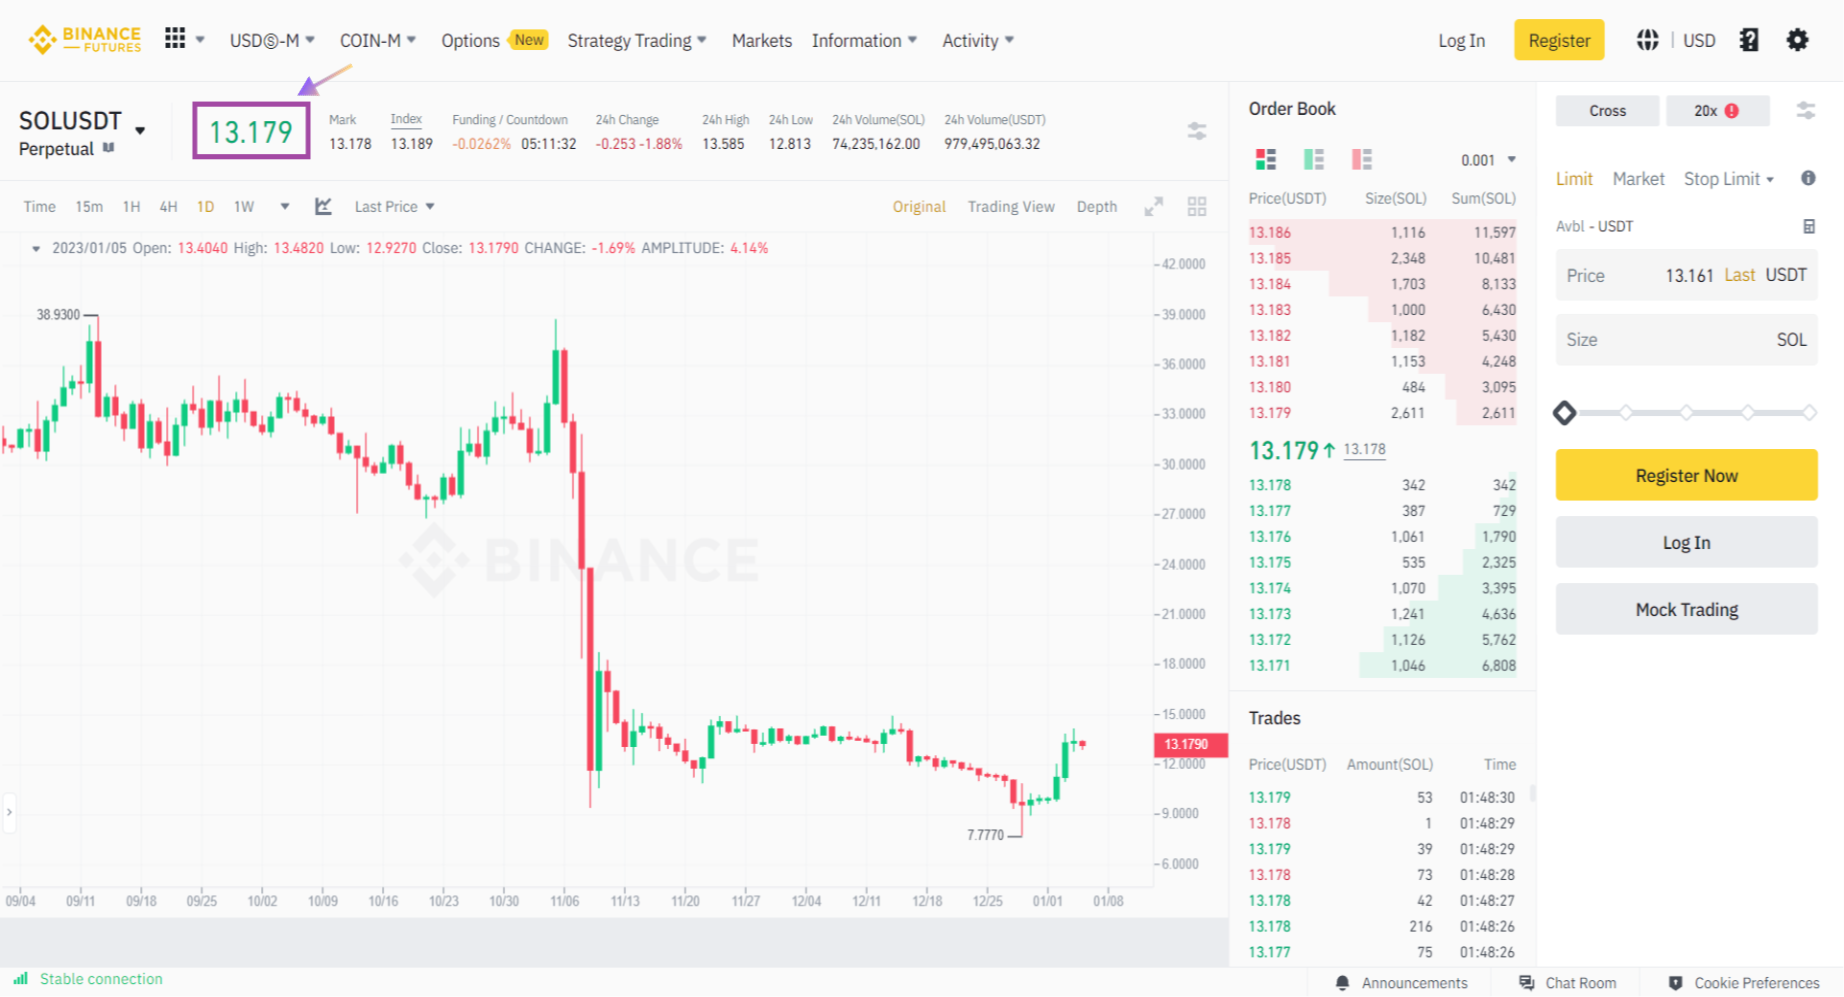This screenshot has width=1844, height=997.
Task: Click the order size slider handle
Action: pos(1565,412)
